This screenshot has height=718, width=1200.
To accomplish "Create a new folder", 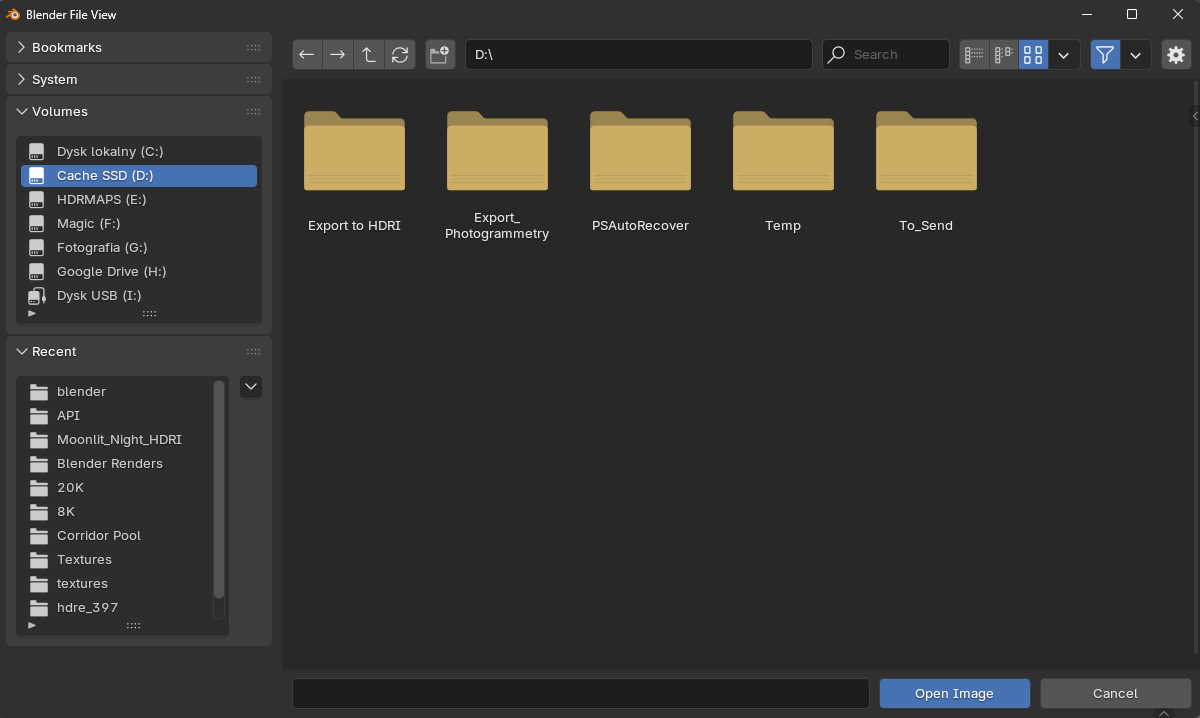I will pos(440,55).
